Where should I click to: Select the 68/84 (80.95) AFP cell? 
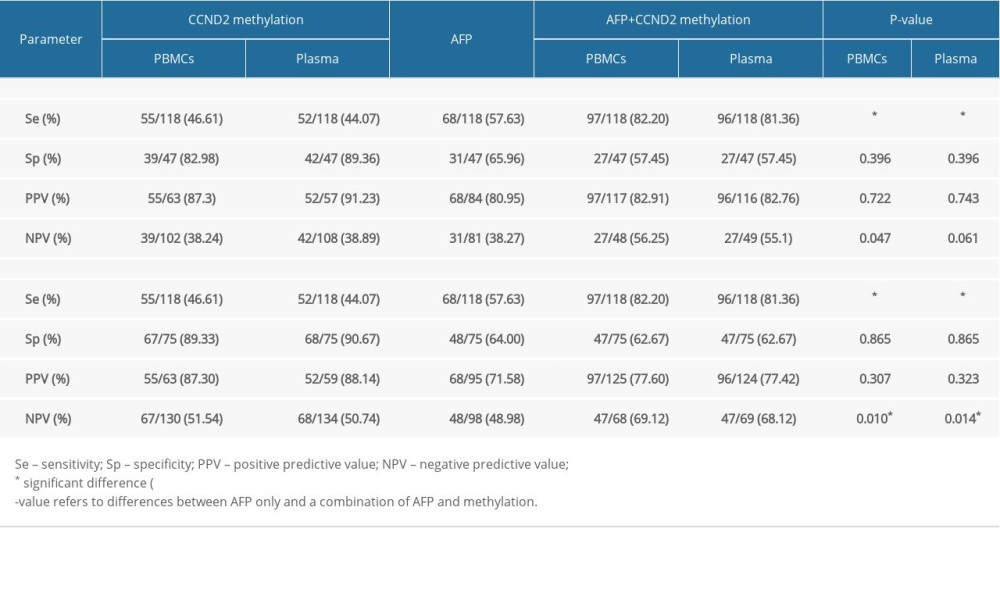(x=461, y=198)
